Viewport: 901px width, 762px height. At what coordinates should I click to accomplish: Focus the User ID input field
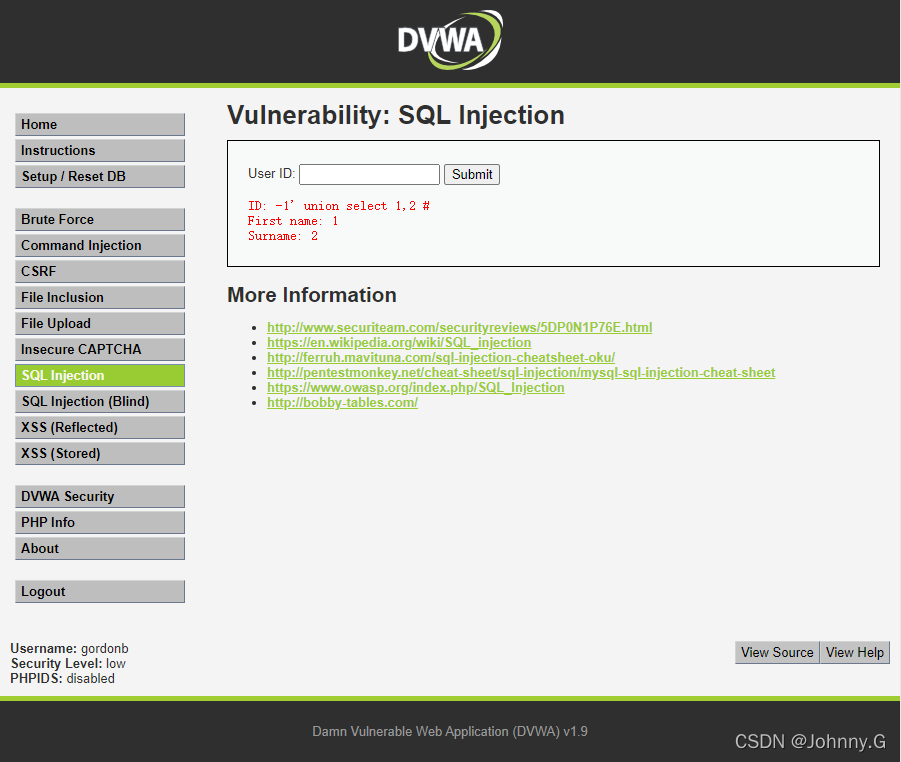[369, 174]
